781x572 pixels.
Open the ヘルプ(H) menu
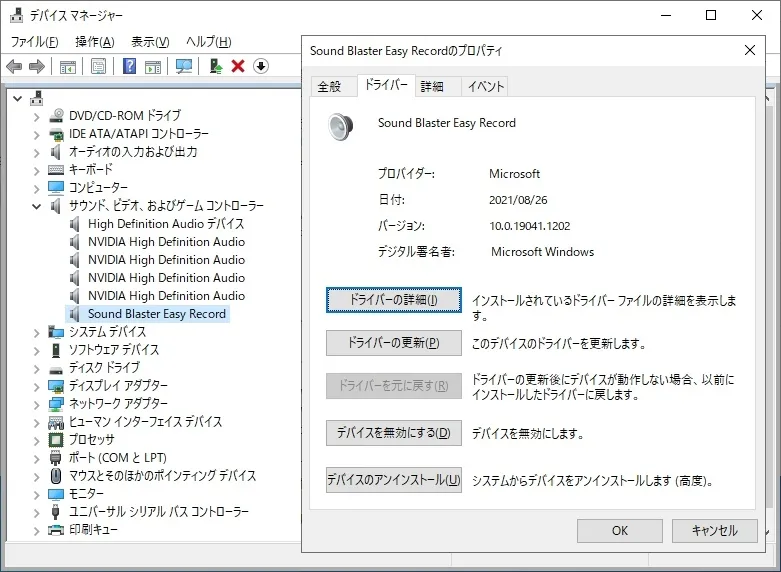click(x=209, y=42)
